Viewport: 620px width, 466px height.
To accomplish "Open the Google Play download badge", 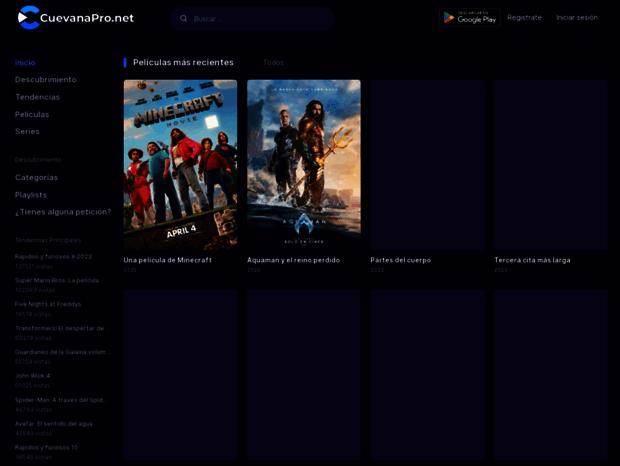I will [470, 17].
